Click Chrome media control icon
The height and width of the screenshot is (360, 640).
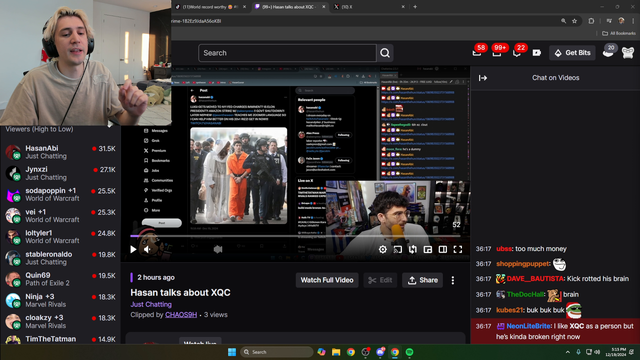click(x=609, y=21)
